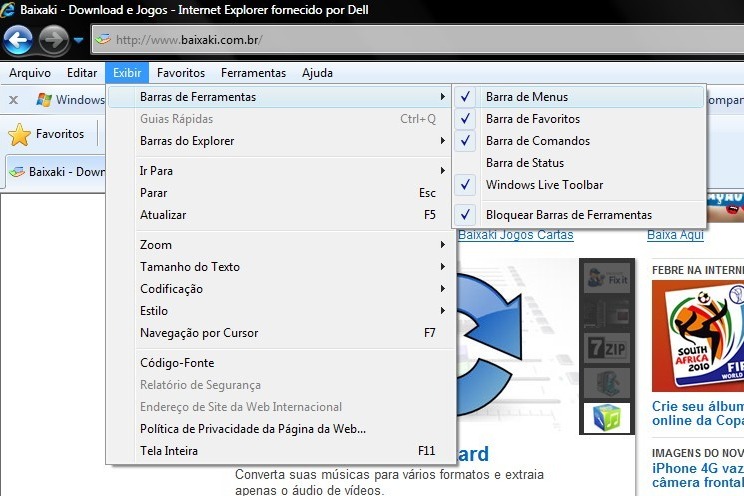Expand Tamanho do Texto submenu
The height and width of the screenshot is (496, 744).
[280, 267]
